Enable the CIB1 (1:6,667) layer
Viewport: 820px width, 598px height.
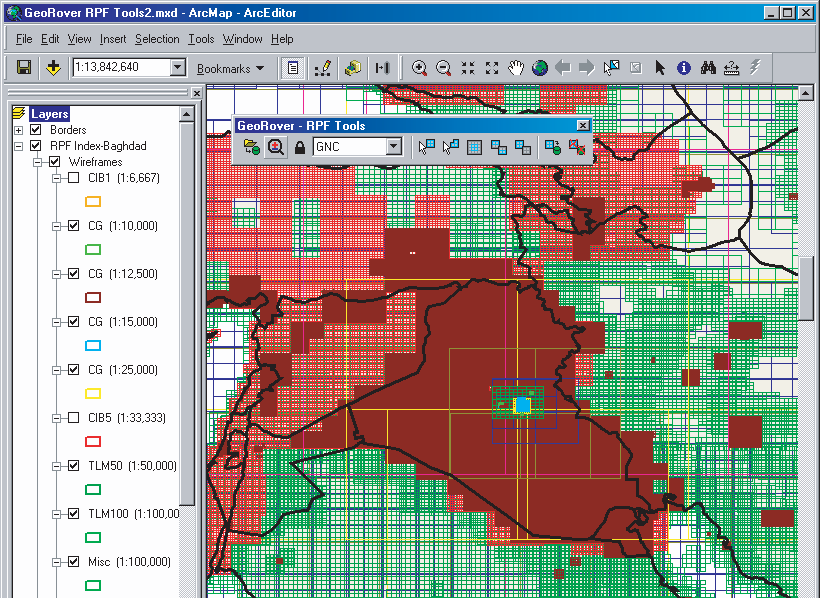tap(73, 177)
